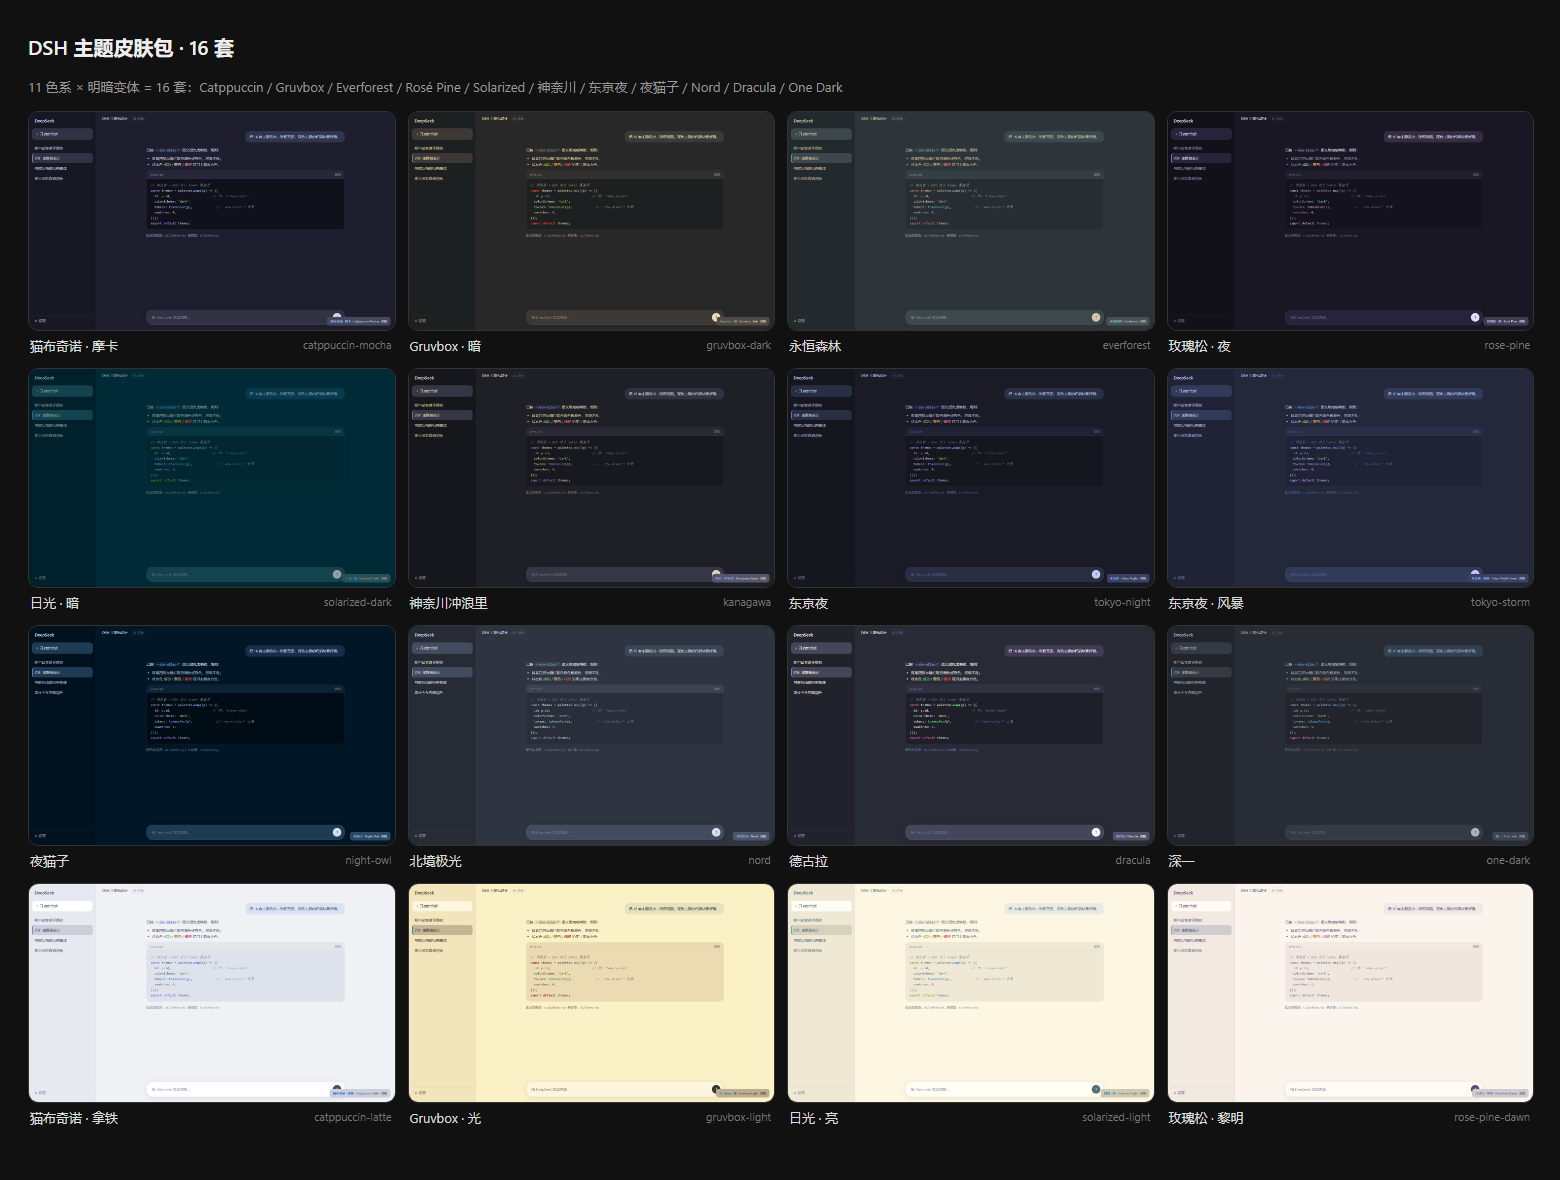Open the dracula theme preview thumbnail
Viewport: 1560px width, 1180px height.
(971, 735)
